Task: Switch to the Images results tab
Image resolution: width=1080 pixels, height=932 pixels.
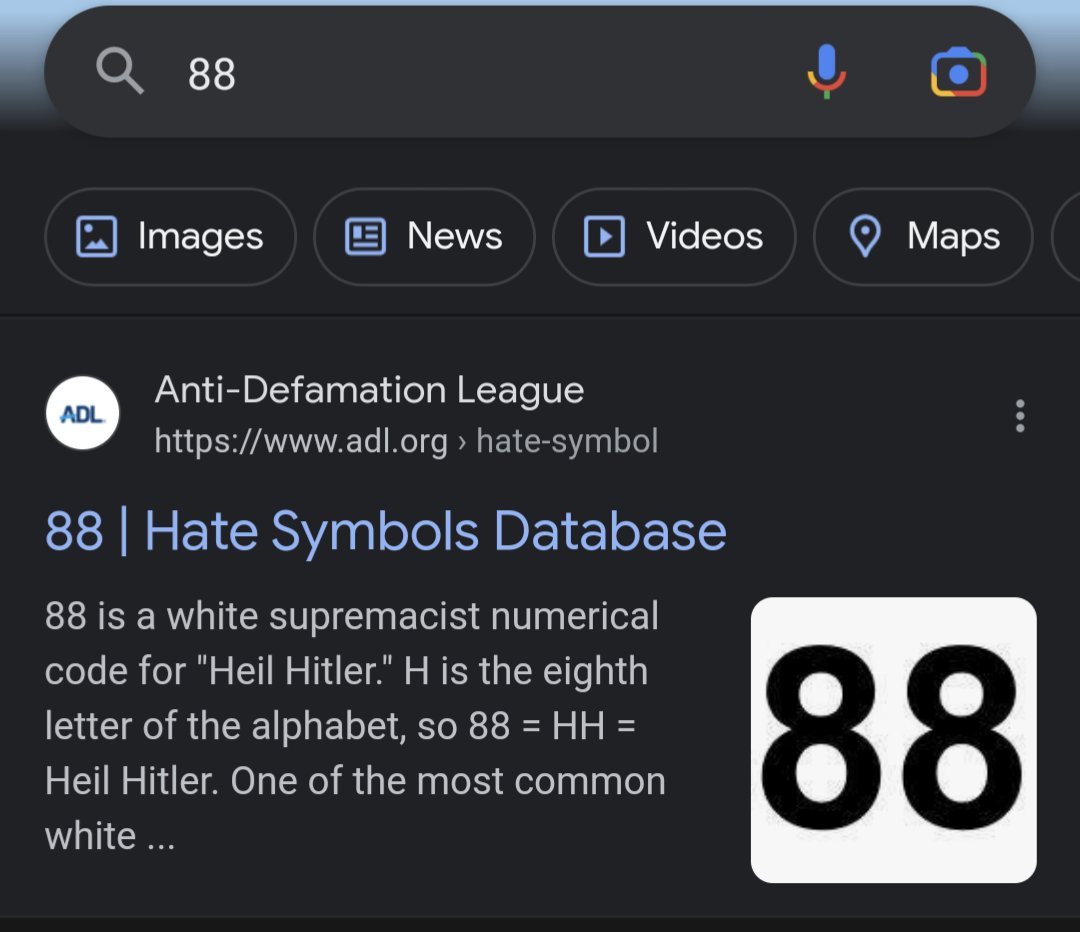Action: [x=170, y=236]
